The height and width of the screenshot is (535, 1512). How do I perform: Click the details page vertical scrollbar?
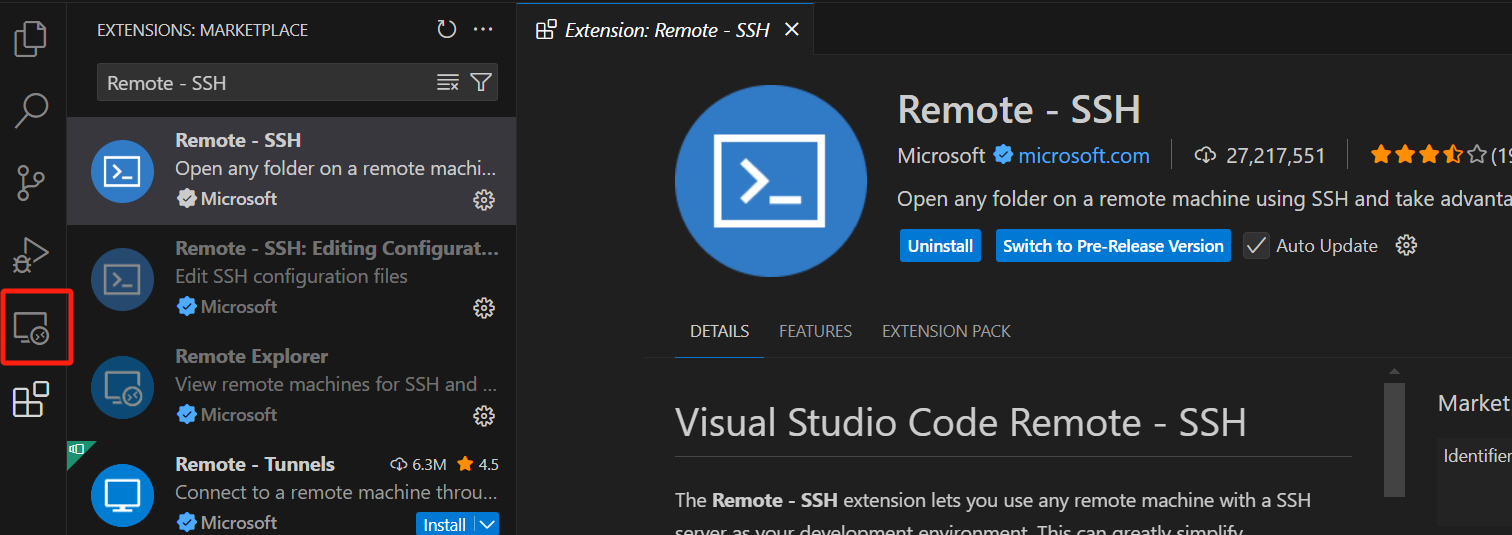1394,438
